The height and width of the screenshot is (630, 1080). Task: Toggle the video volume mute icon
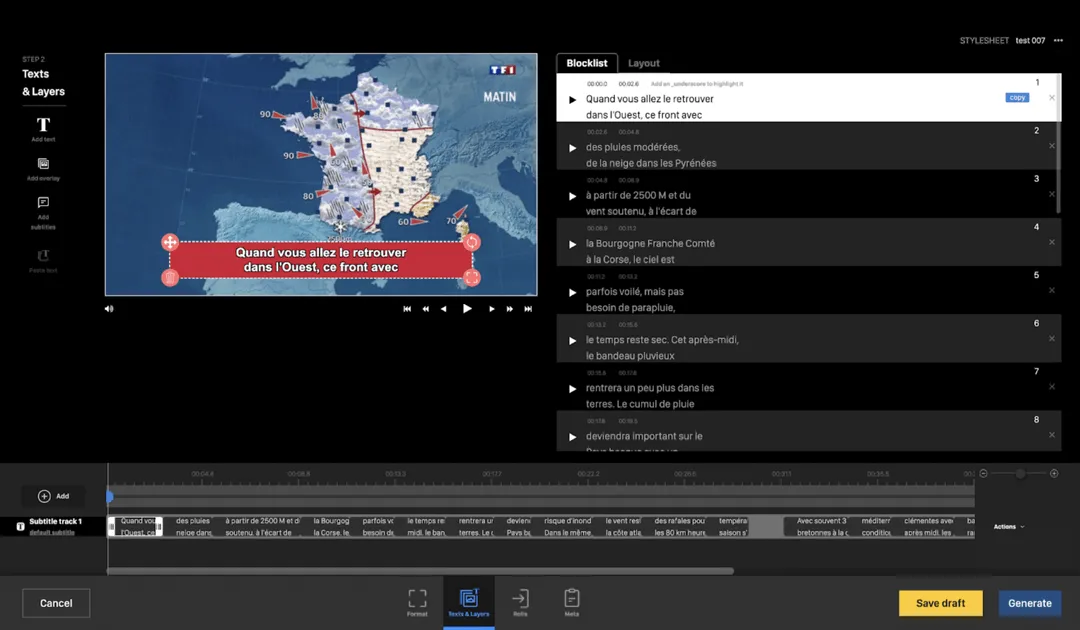pos(109,309)
